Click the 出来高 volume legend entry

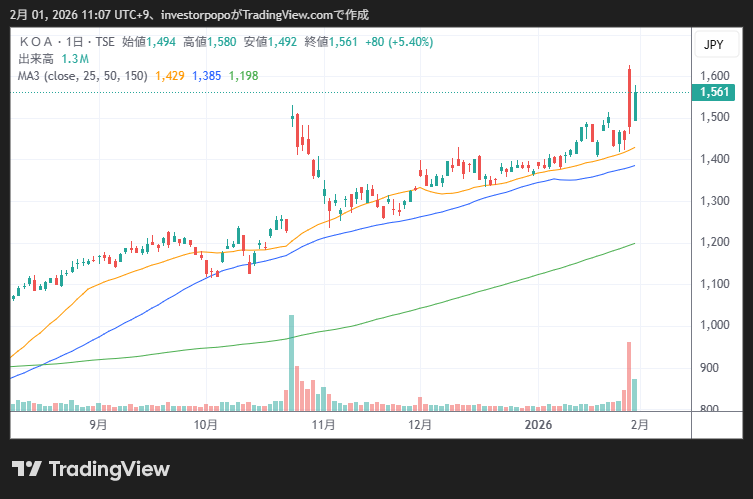pos(36,59)
